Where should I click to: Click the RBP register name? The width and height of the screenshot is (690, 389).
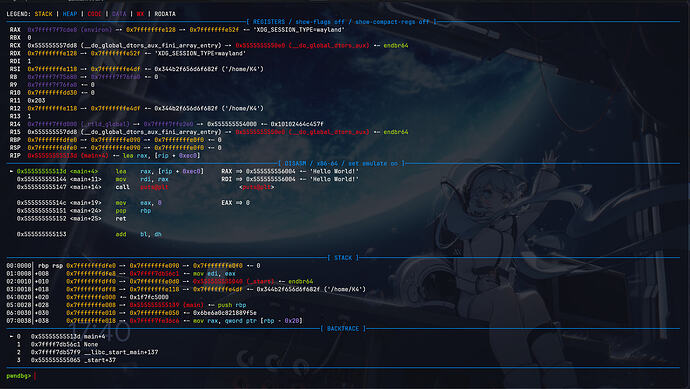pos(15,140)
